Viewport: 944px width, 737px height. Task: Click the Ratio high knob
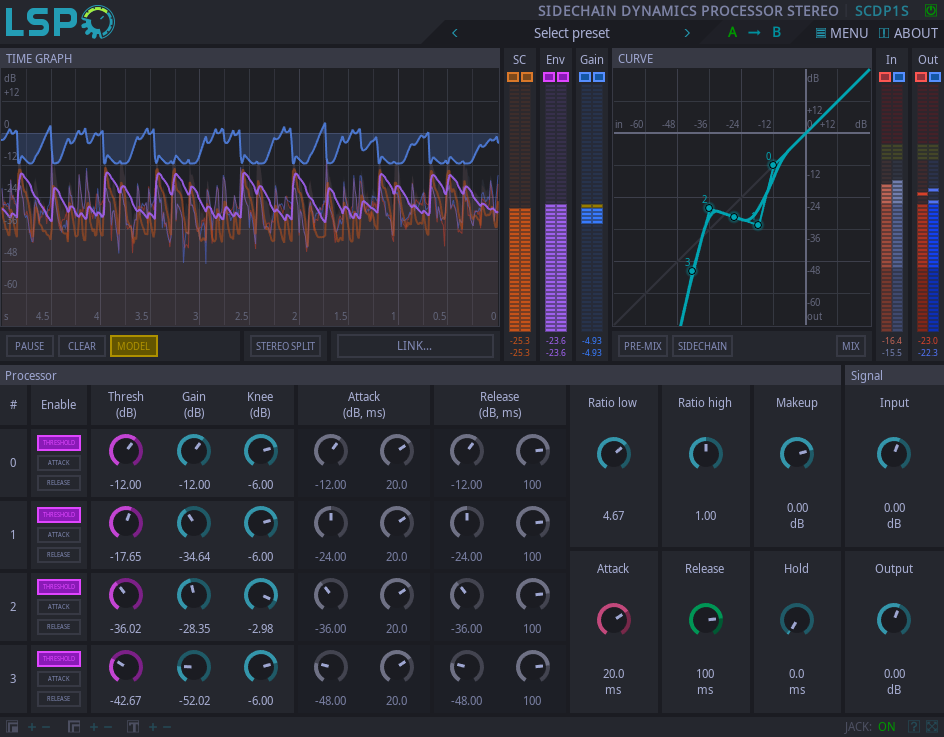[x=706, y=453]
